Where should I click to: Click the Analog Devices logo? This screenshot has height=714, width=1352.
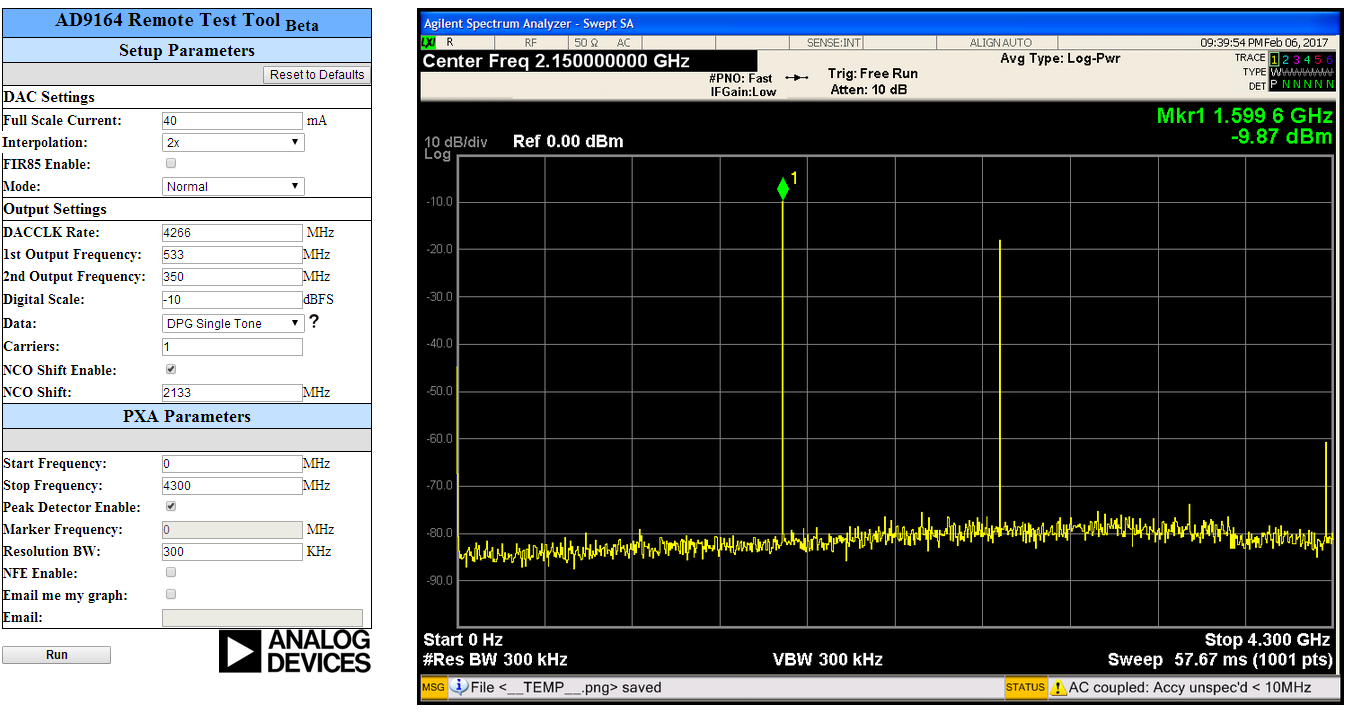[x=295, y=651]
